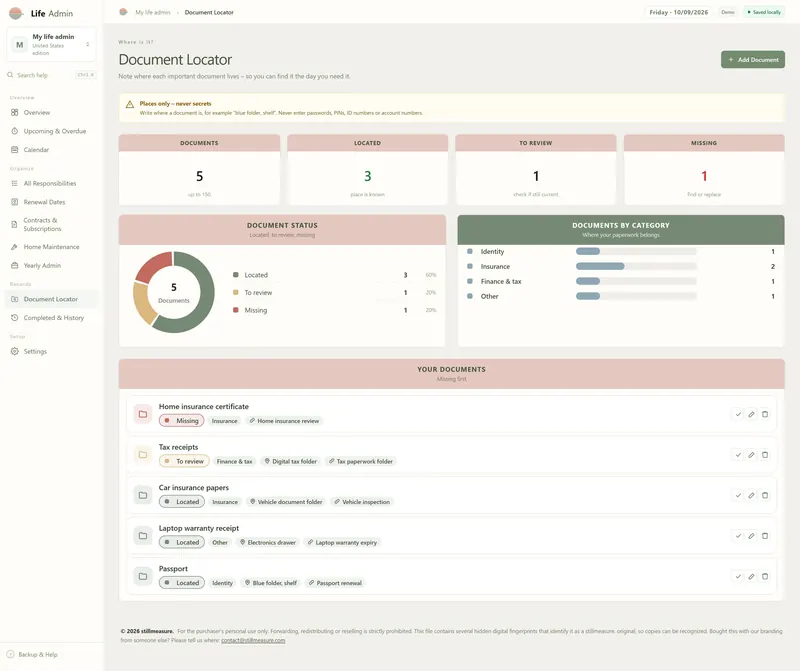Open All Responsibilities page

tap(51, 183)
